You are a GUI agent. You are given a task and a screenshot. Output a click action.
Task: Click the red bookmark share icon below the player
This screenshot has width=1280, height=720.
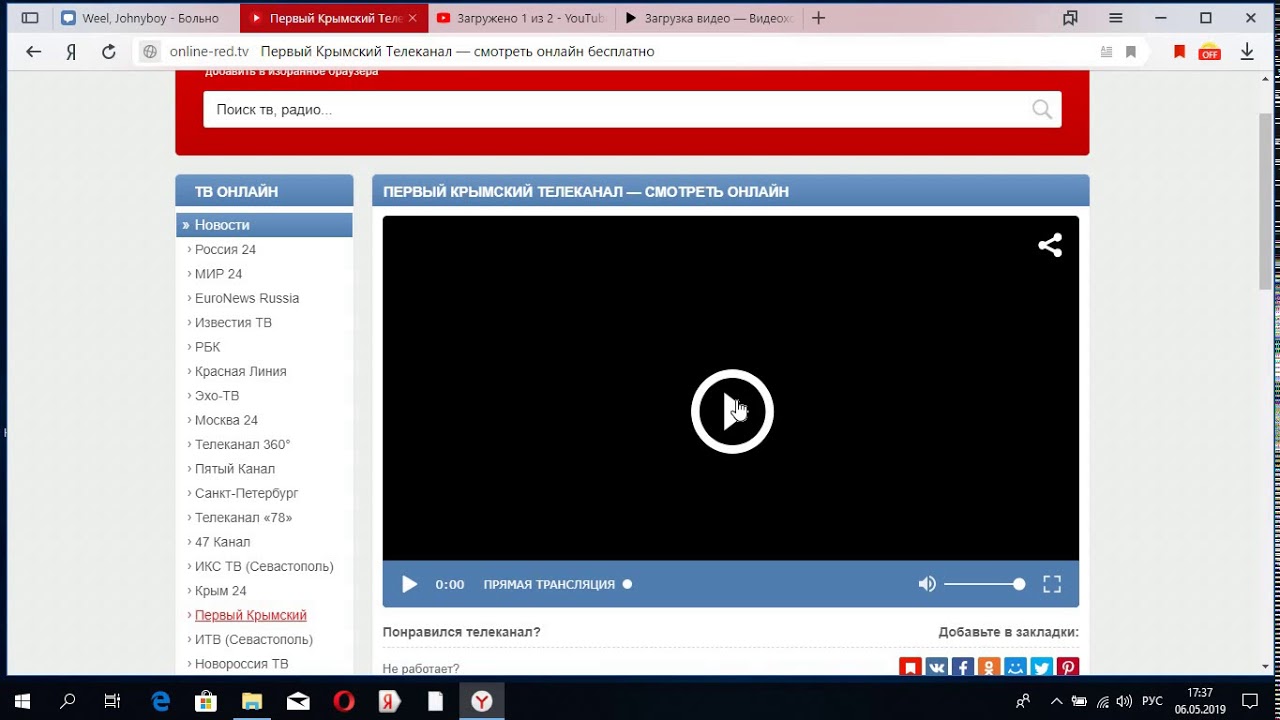click(x=910, y=667)
